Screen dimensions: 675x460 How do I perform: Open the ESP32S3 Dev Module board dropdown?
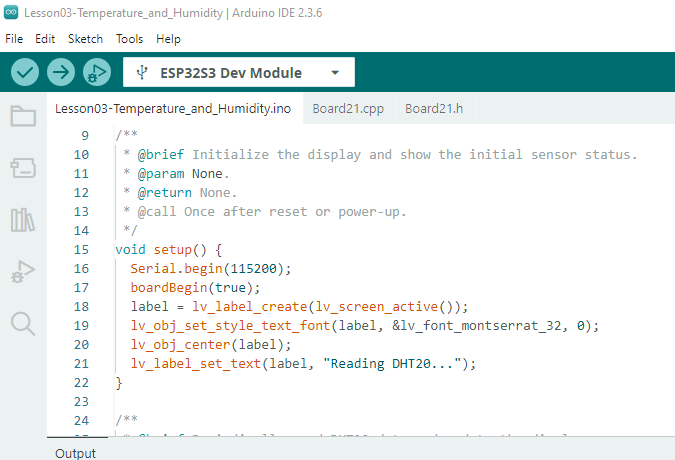pyautogui.click(x=239, y=72)
